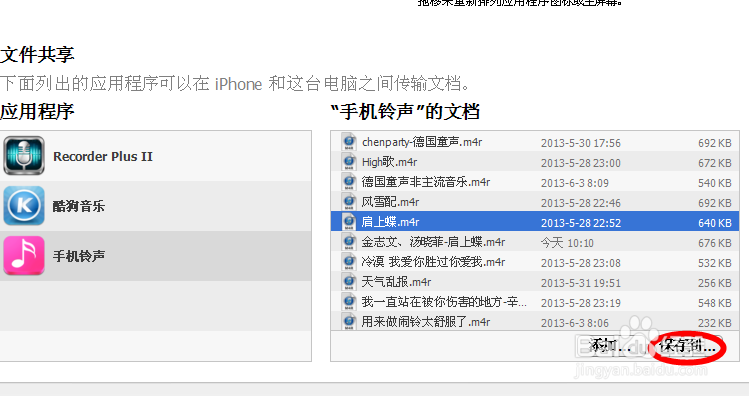Click file icon of chenparty-德国童声.m4r
The image size is (749, 396).
[x=349, y=142]
